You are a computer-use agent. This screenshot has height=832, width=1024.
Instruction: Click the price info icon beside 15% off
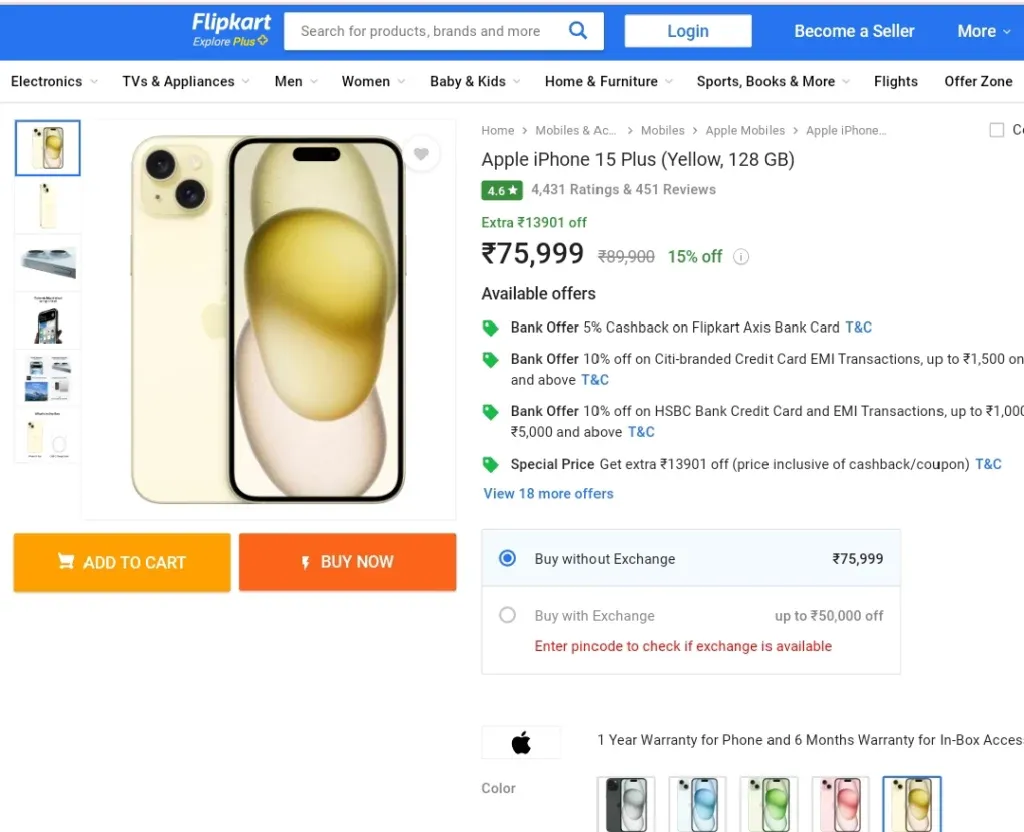coord(741,257)
